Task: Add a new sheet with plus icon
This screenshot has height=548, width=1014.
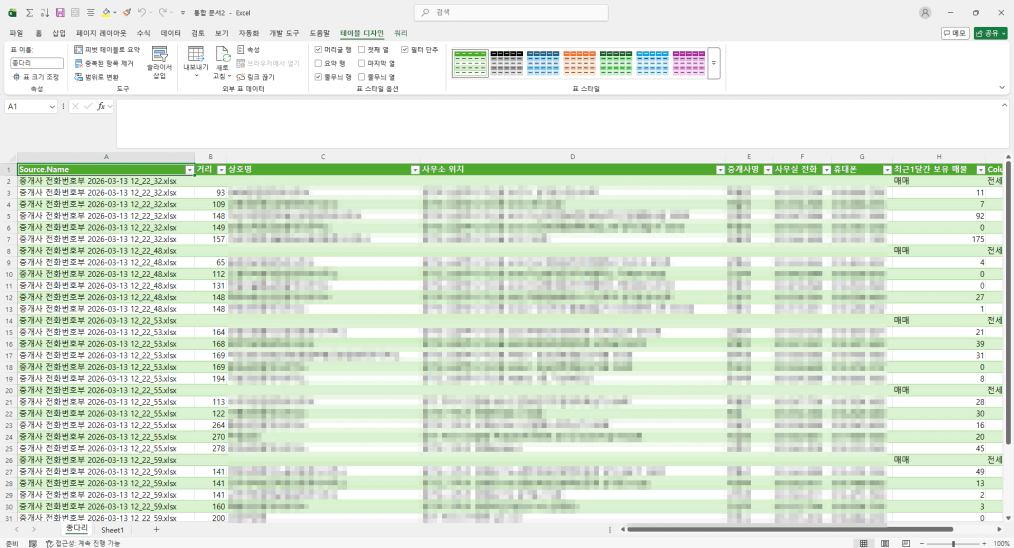Action: pyautogui.click(x=156, y=529)
